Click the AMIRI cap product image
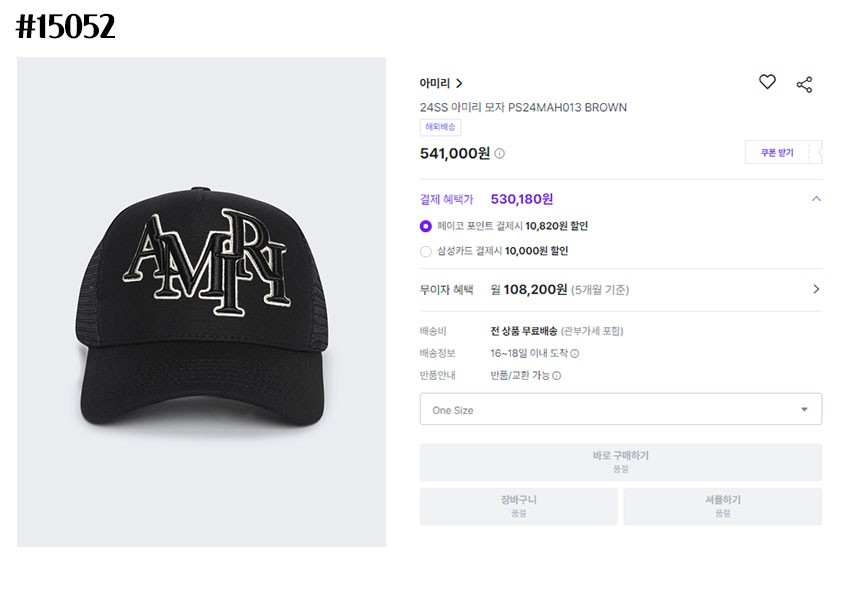 (x=201, y=301)
